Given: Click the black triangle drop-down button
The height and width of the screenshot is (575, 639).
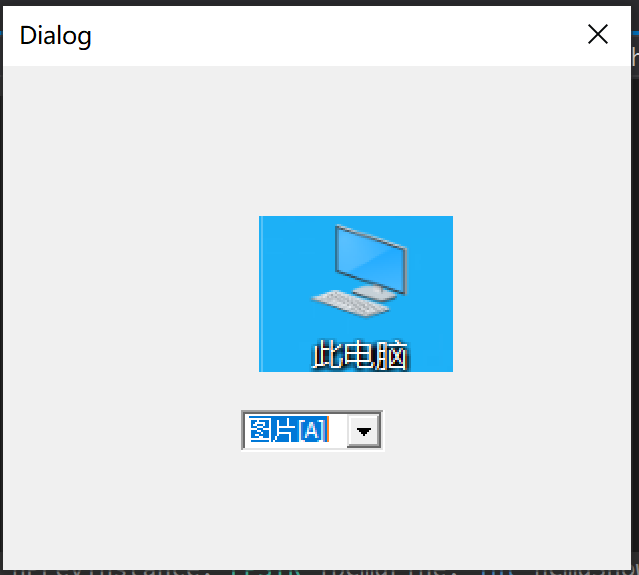Looking at the screenshot, I should [x=364, y=431].
